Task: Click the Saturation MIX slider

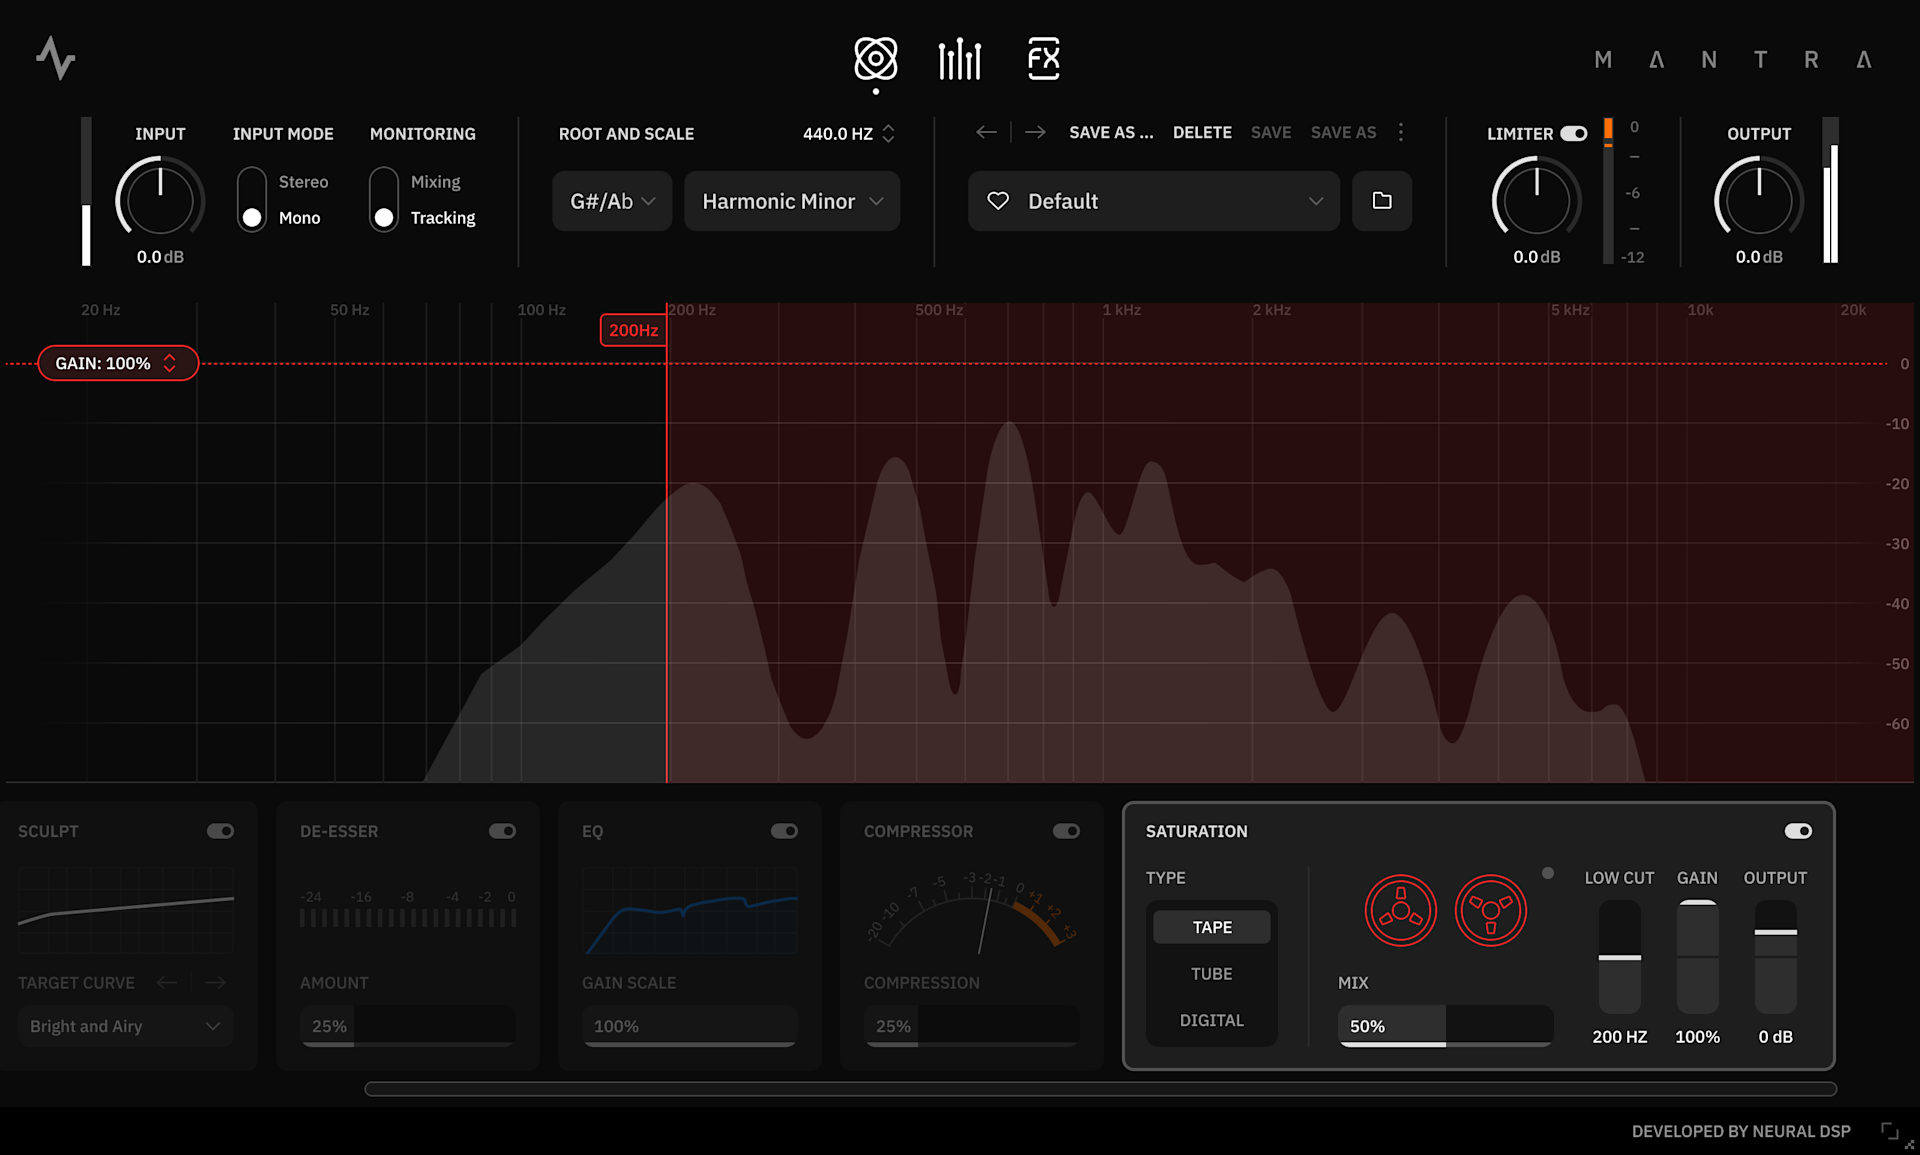Action: [1445, 1026]
